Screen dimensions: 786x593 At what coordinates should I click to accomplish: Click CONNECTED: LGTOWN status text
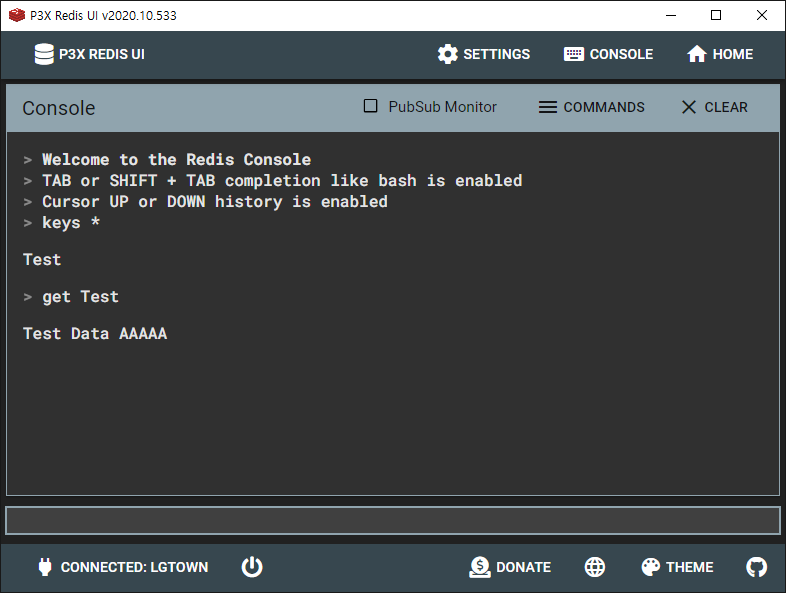pos(134,567)
